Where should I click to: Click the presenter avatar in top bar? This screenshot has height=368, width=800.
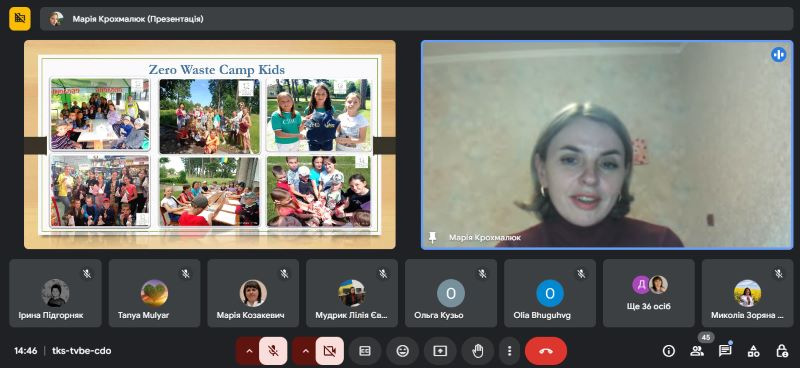56,19
